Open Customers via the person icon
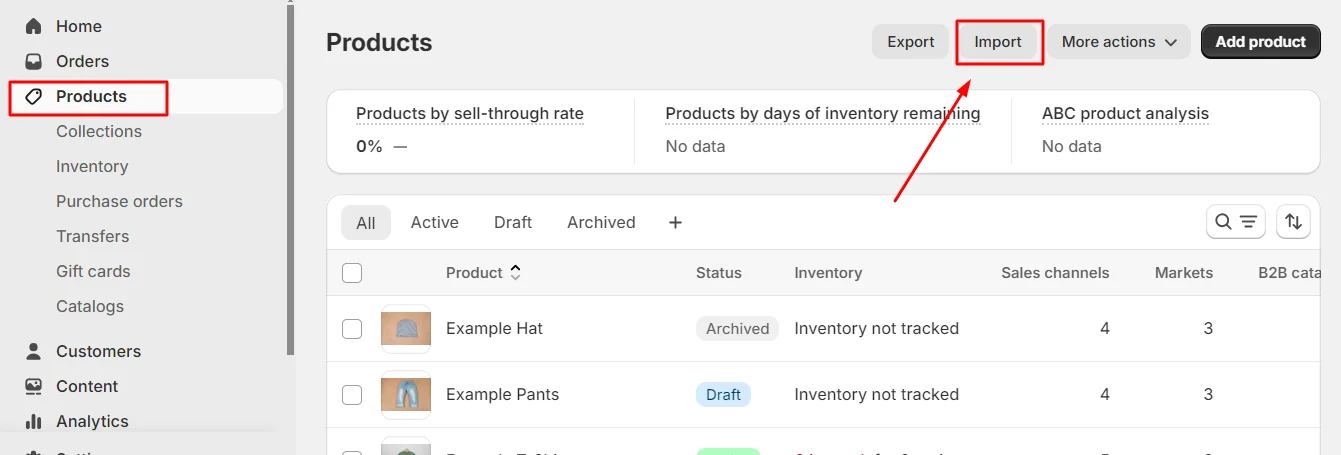1341x455 pixels. (x=34, y=351)
